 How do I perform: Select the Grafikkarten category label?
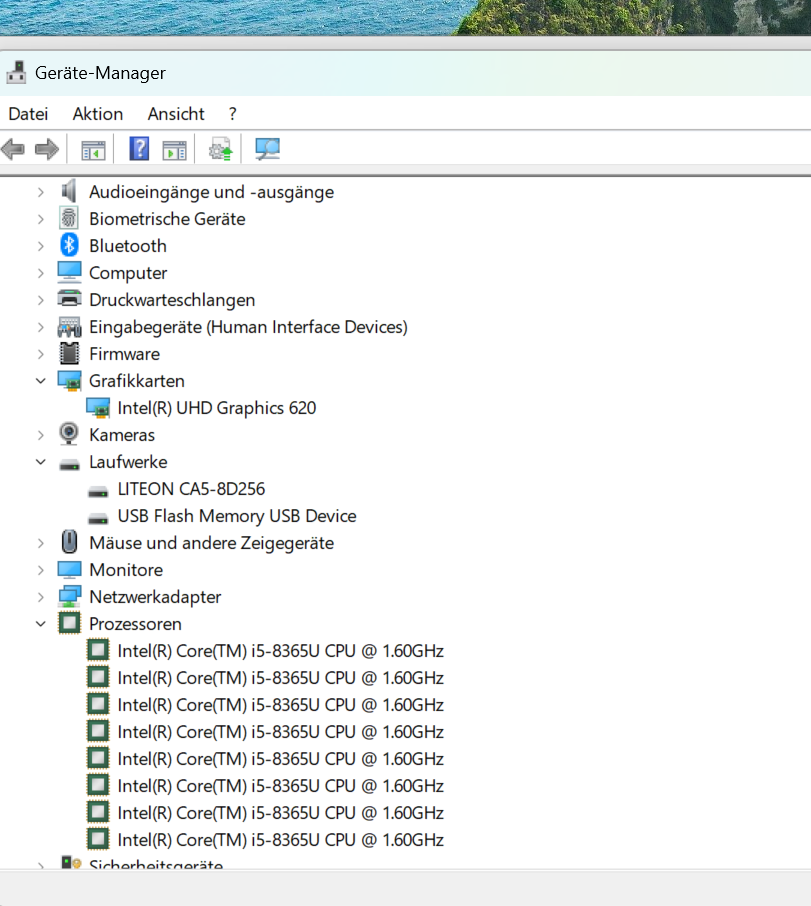click(x=137, y=381)
